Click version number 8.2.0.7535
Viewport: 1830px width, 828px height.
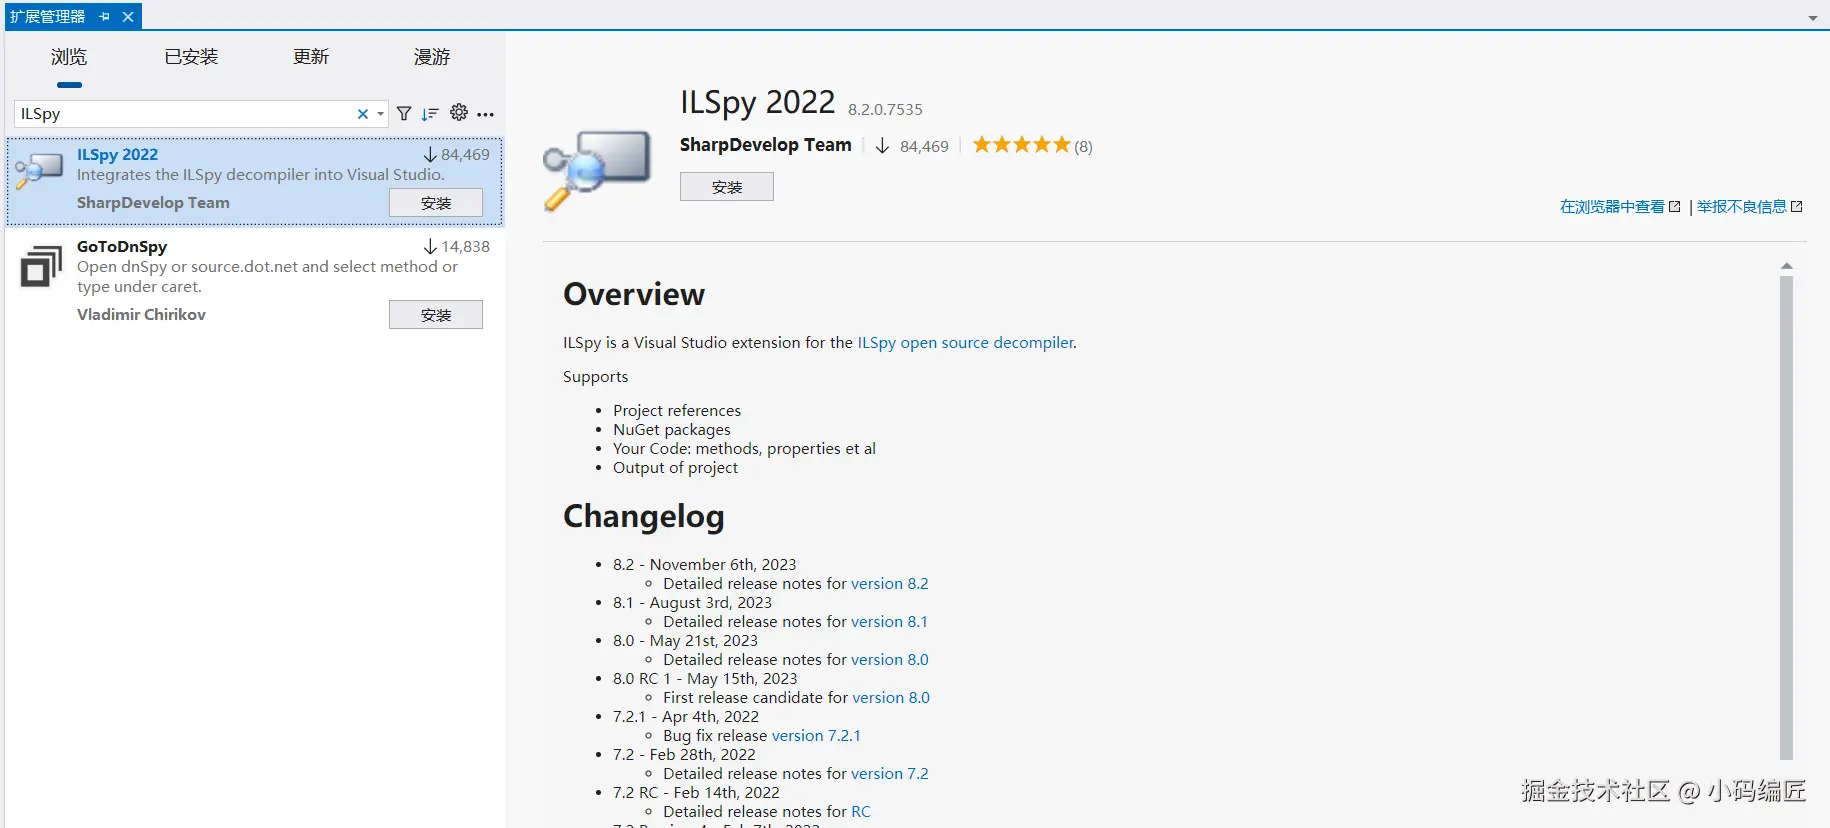coord(885,110)
